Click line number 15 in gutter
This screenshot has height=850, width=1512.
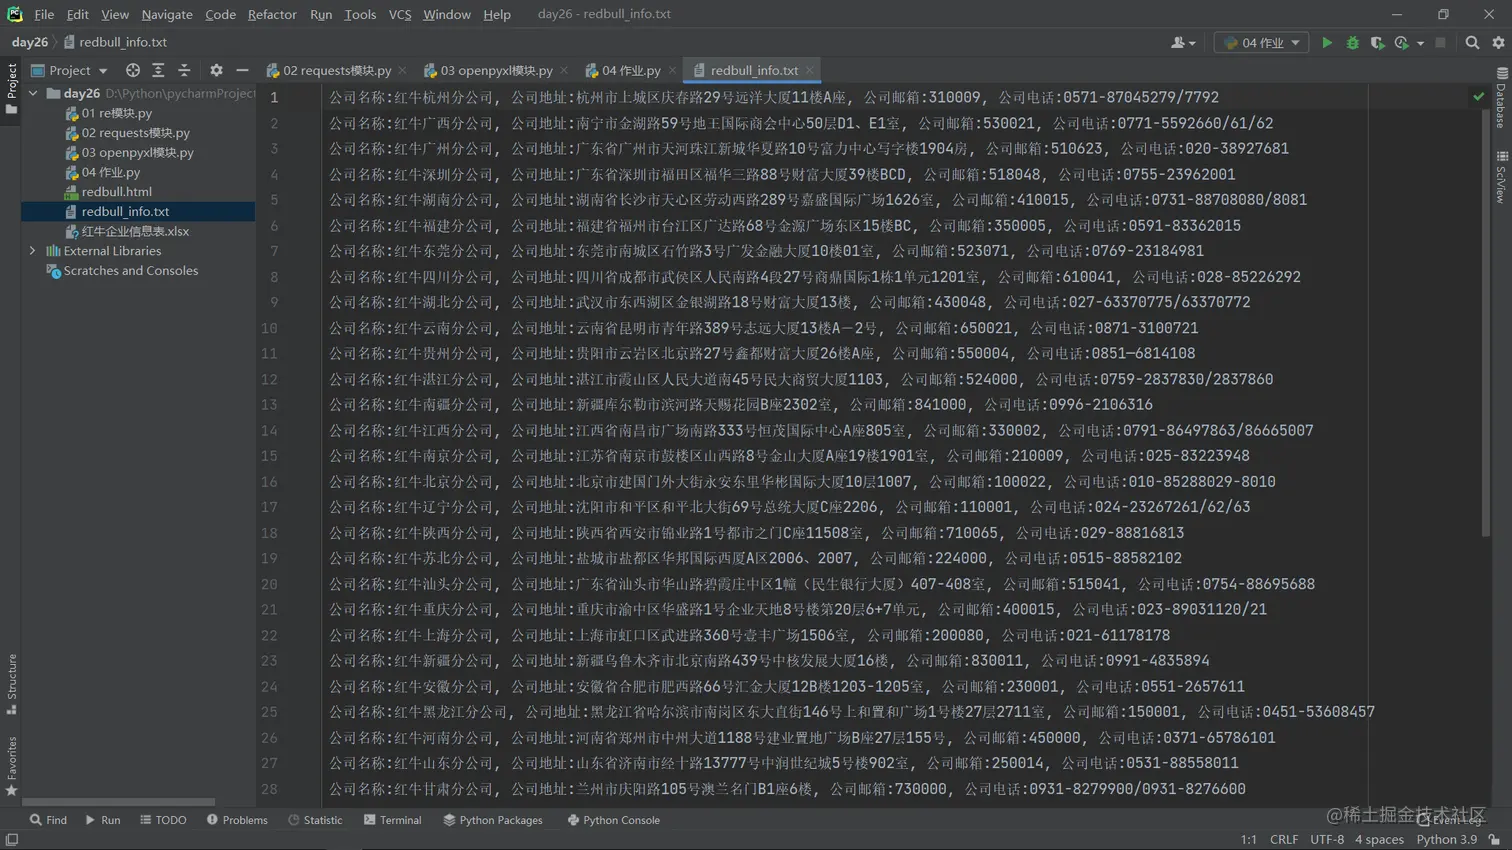[269, 456]
